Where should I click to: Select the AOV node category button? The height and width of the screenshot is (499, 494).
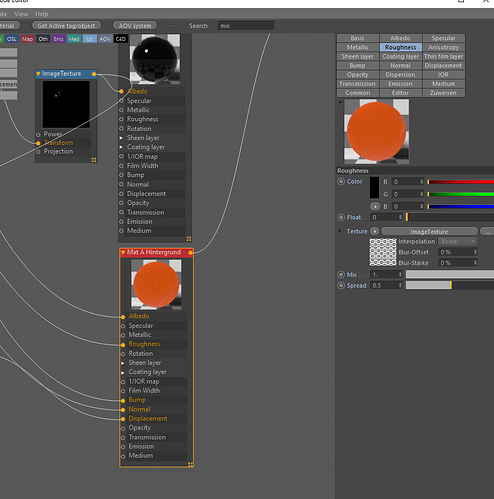click(x=105, y=39)
